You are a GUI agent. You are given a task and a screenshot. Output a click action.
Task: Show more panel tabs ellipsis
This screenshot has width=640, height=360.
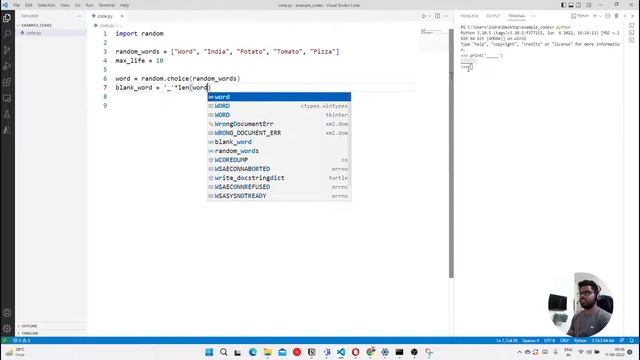(x=533, y=16)
